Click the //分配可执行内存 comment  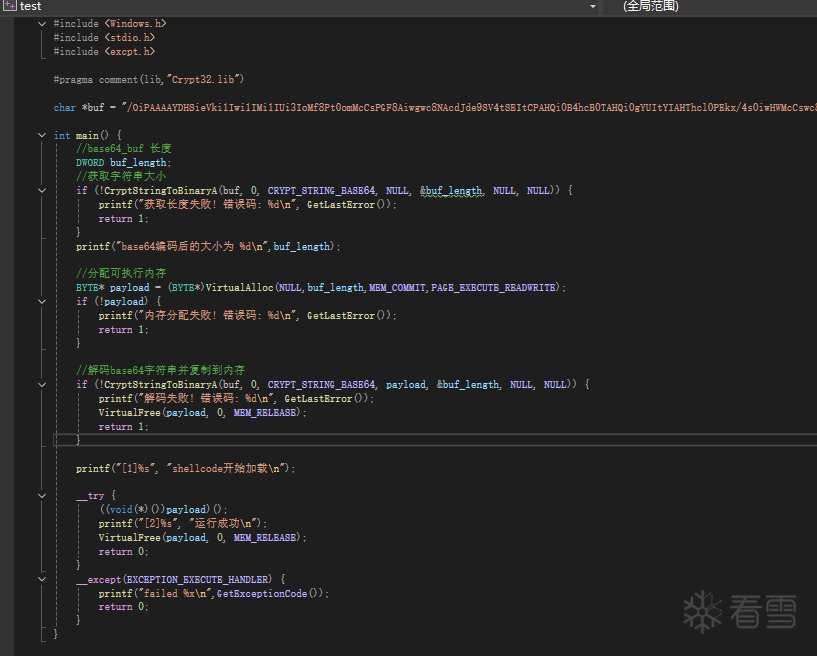pos(121,273)
